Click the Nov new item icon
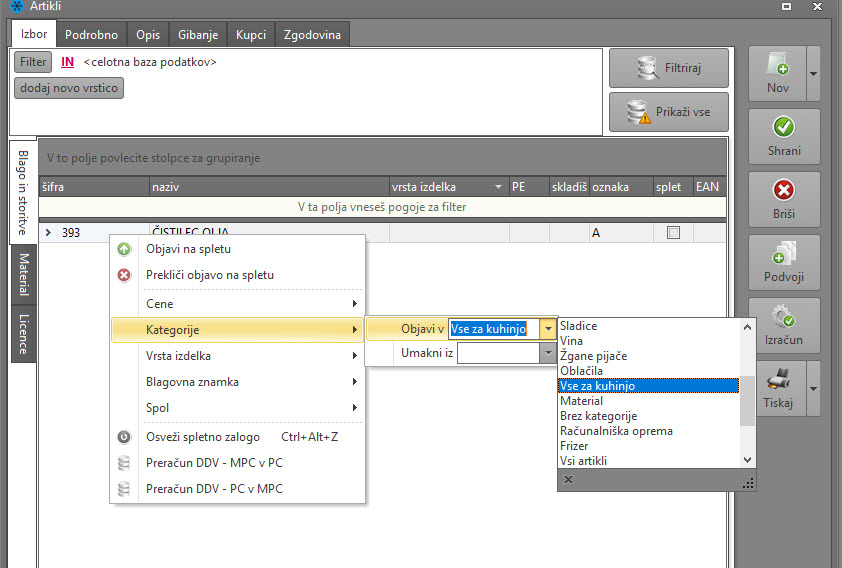This screenshot has height=568, width=842. click(x=778, y=65)
